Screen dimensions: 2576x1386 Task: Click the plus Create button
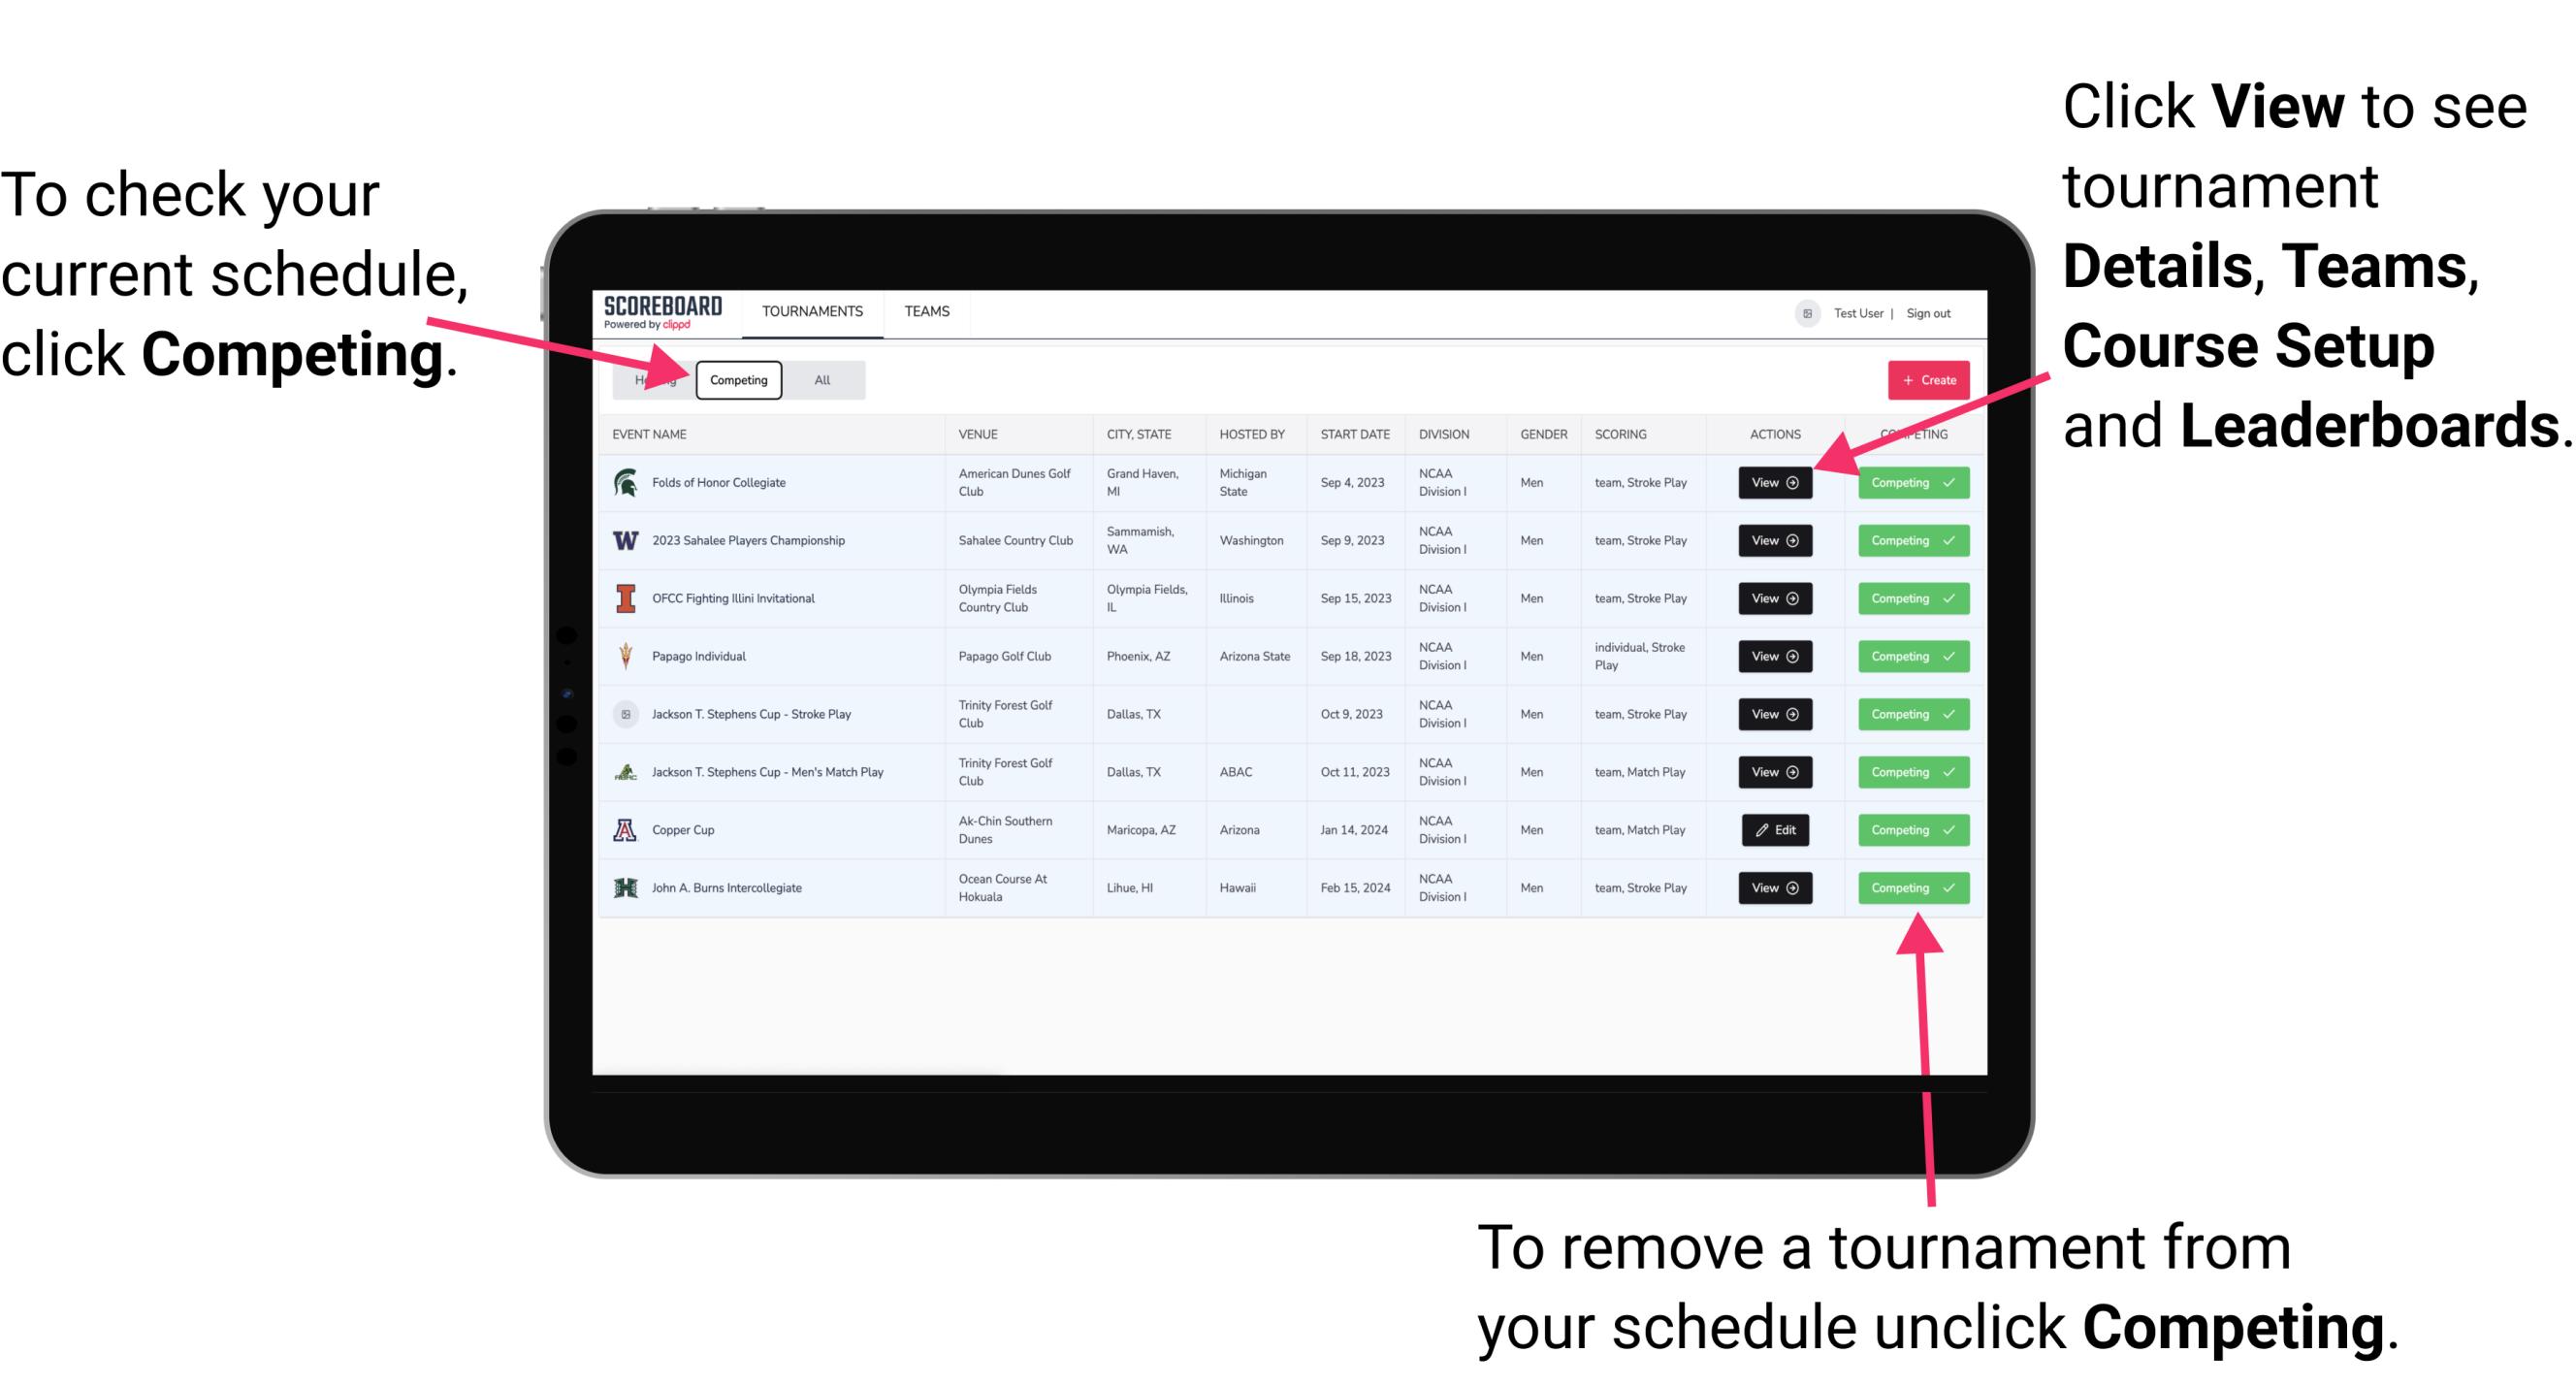pyautogui.click(x=1924, y=379)
